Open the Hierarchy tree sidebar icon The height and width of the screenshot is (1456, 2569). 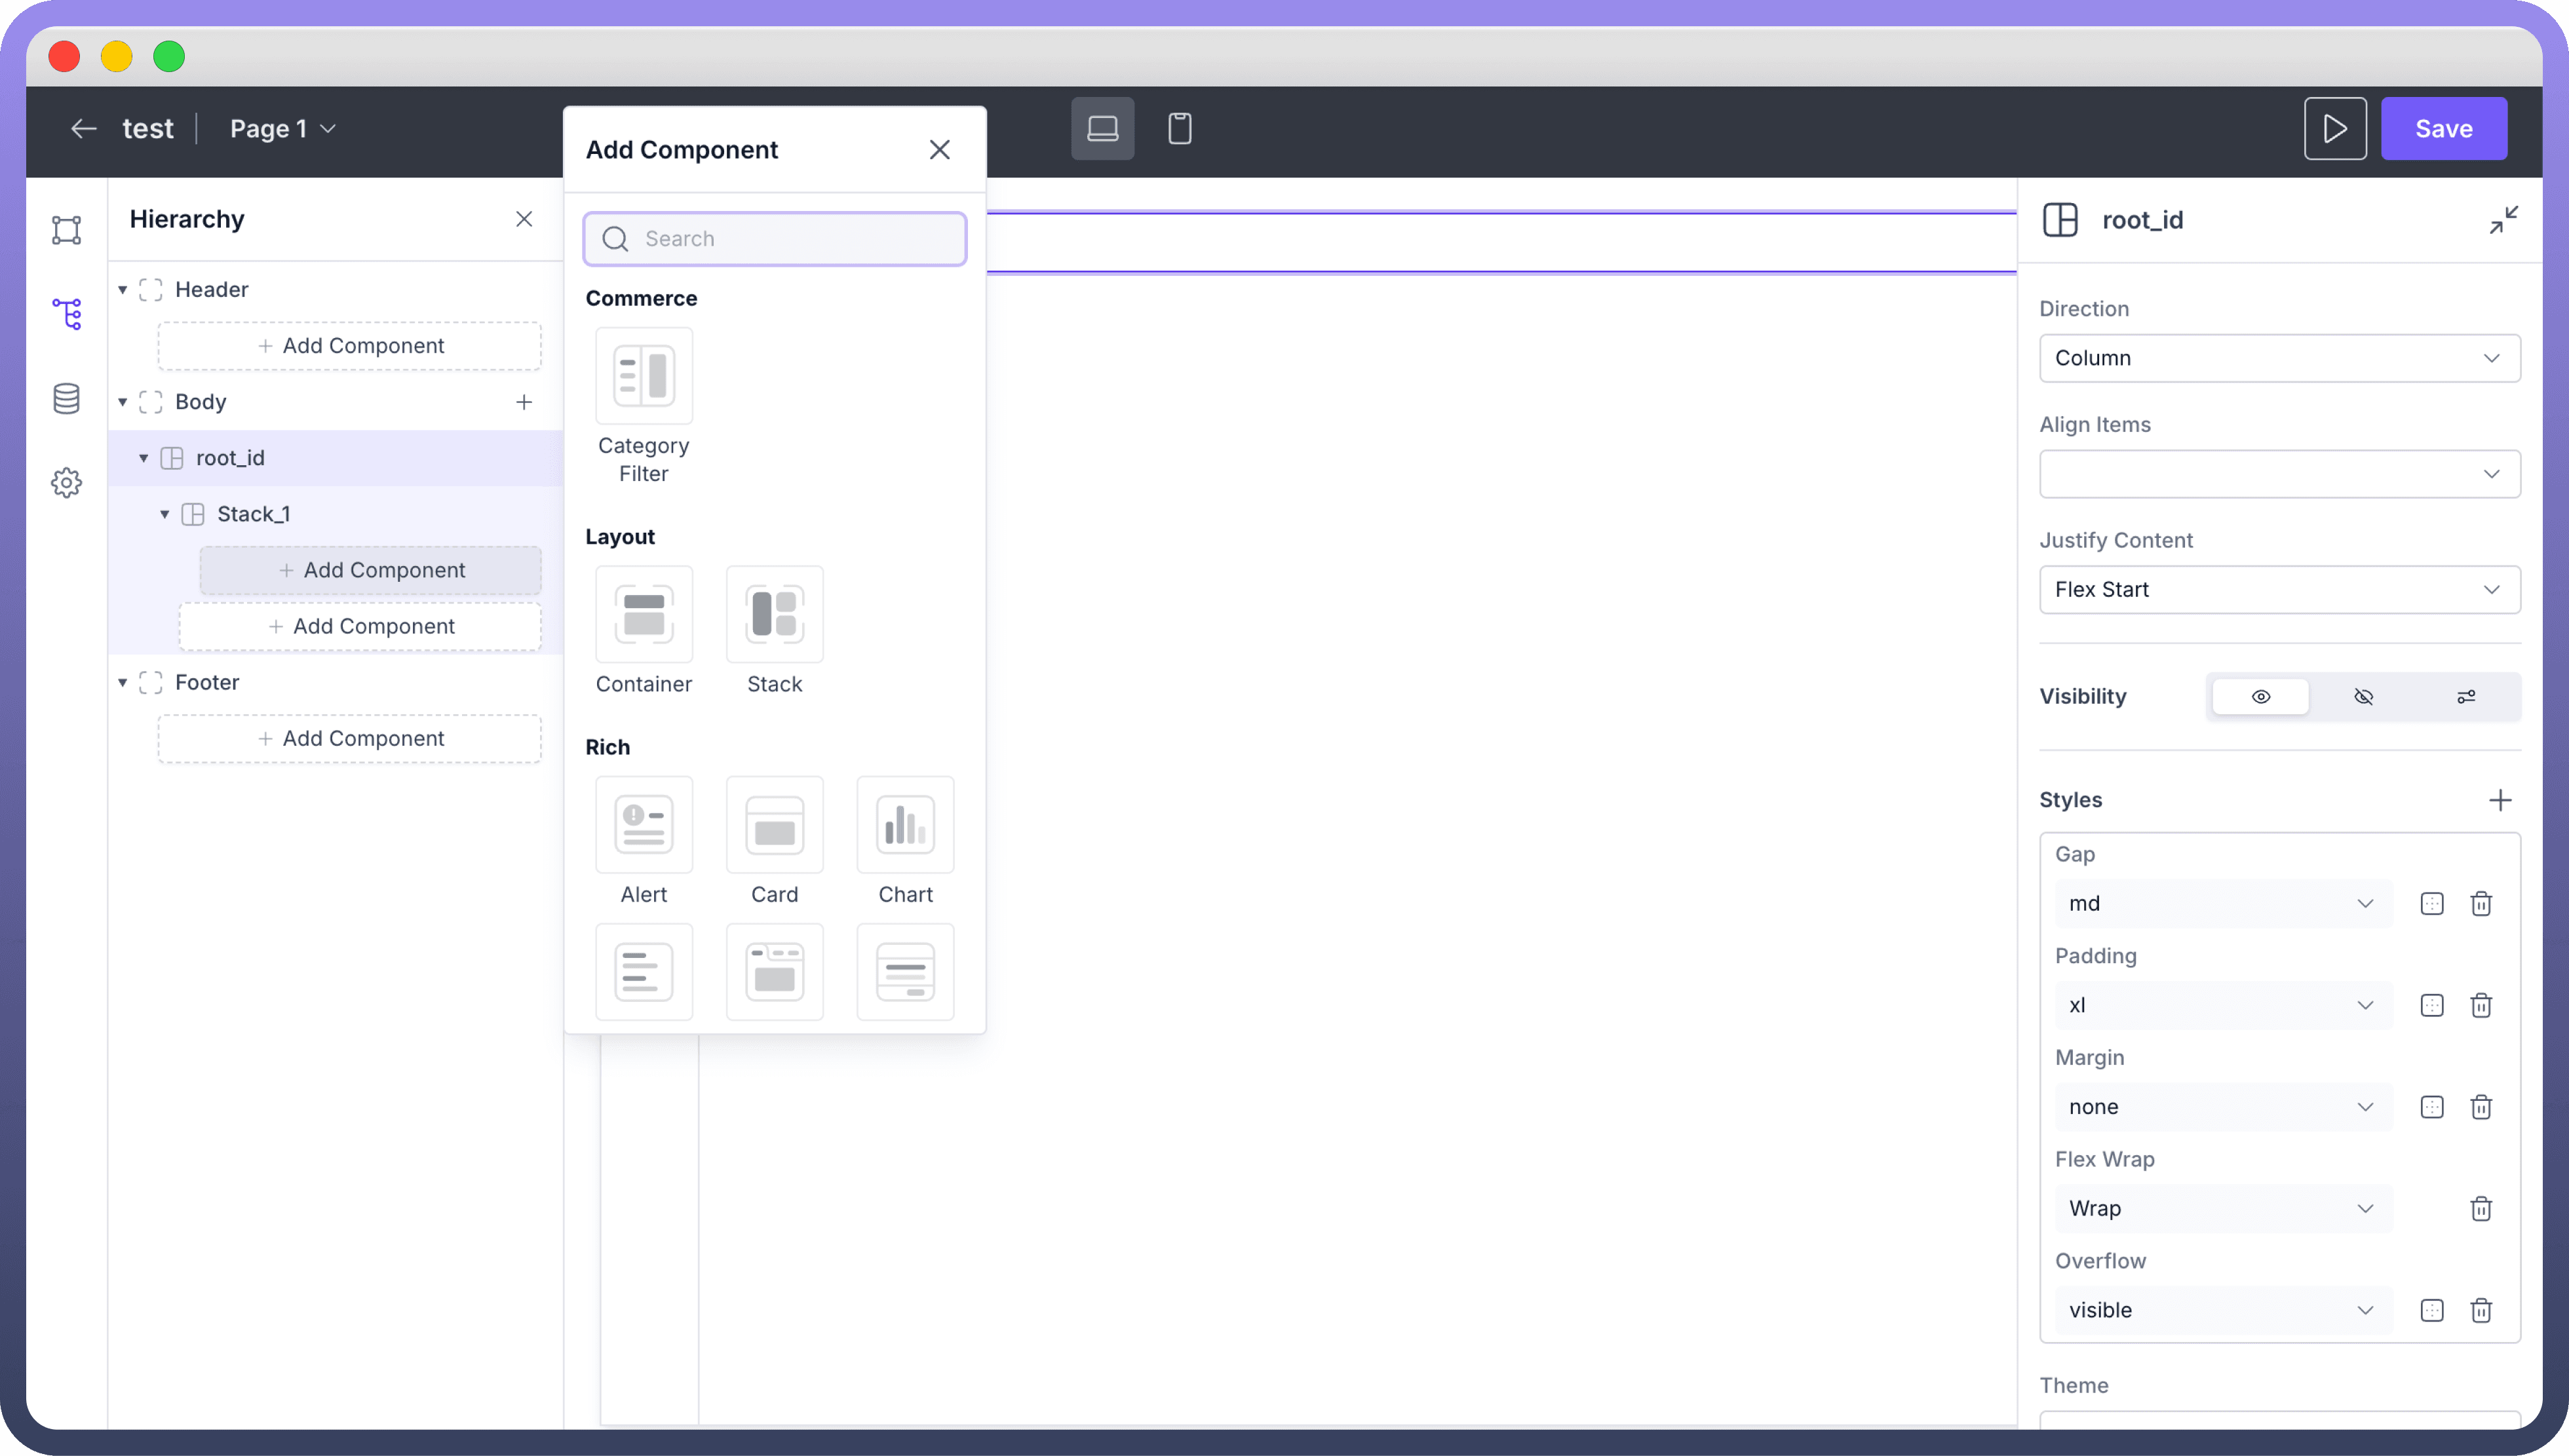click(67, 314)
